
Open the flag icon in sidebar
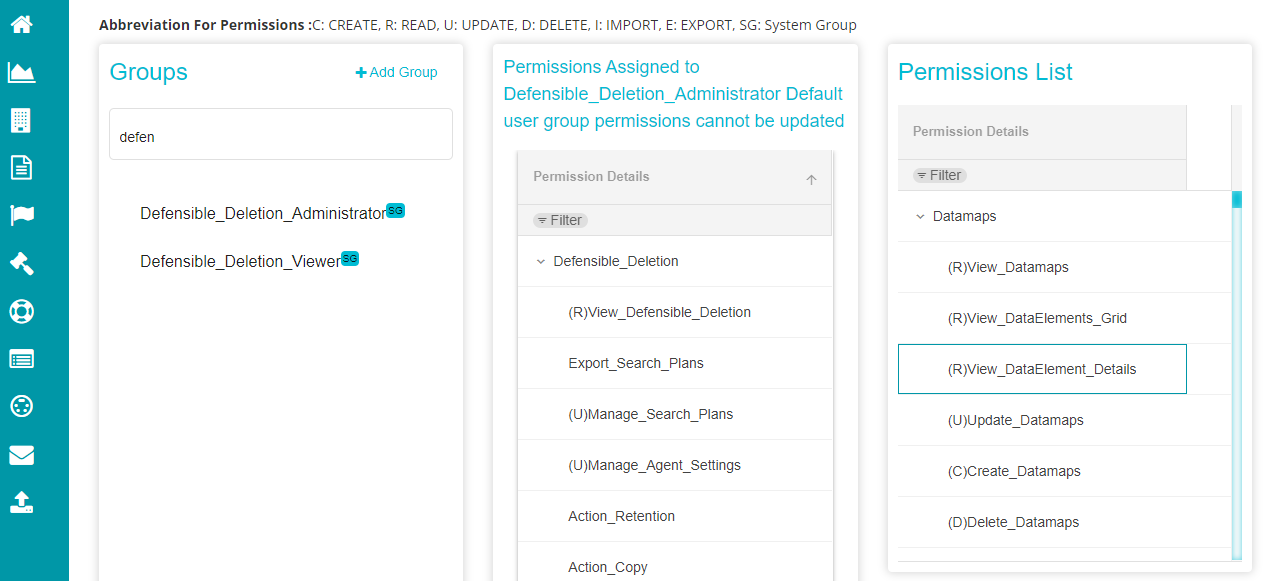point(21,215)
